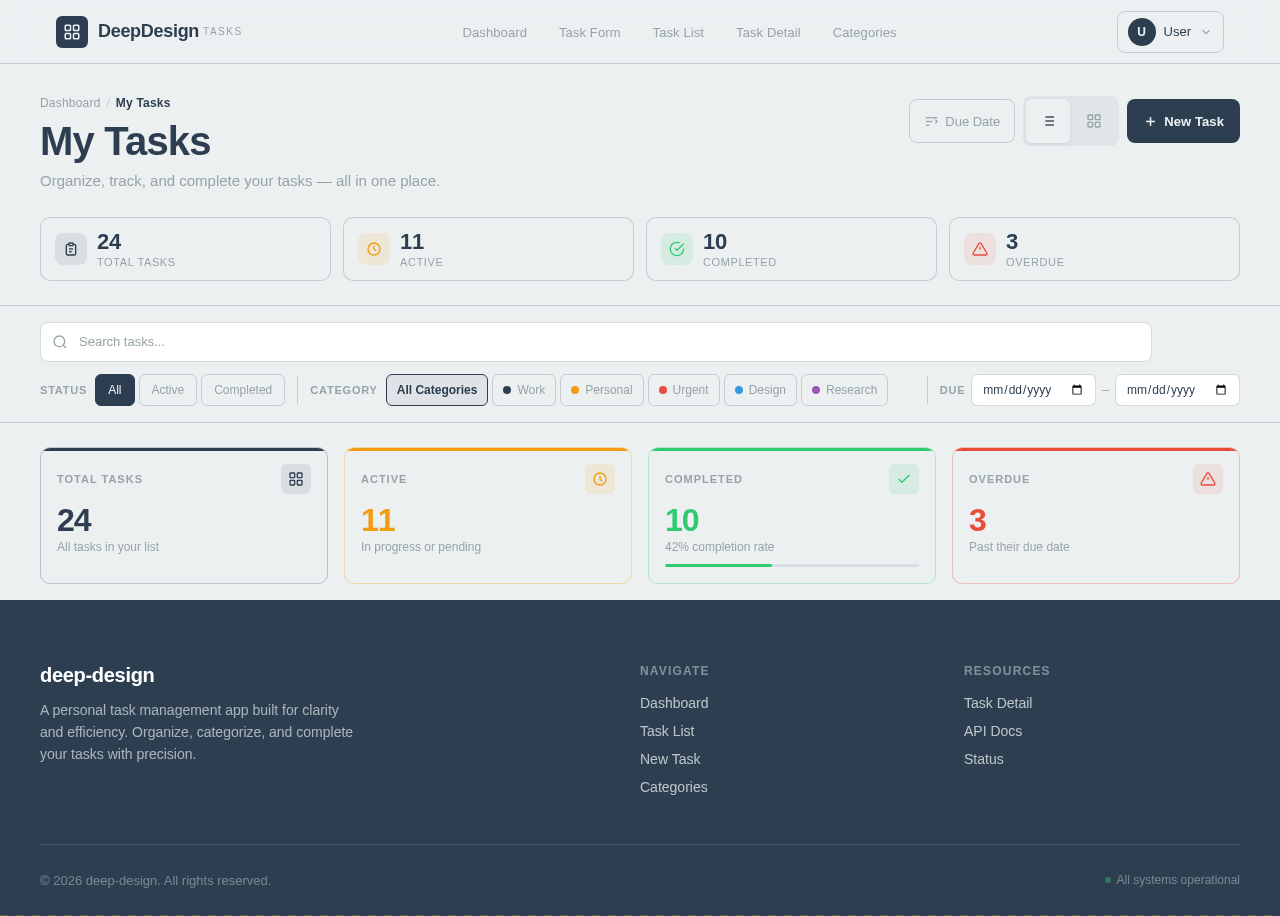Expand the user menu chevron

(x=1206, y=32)
